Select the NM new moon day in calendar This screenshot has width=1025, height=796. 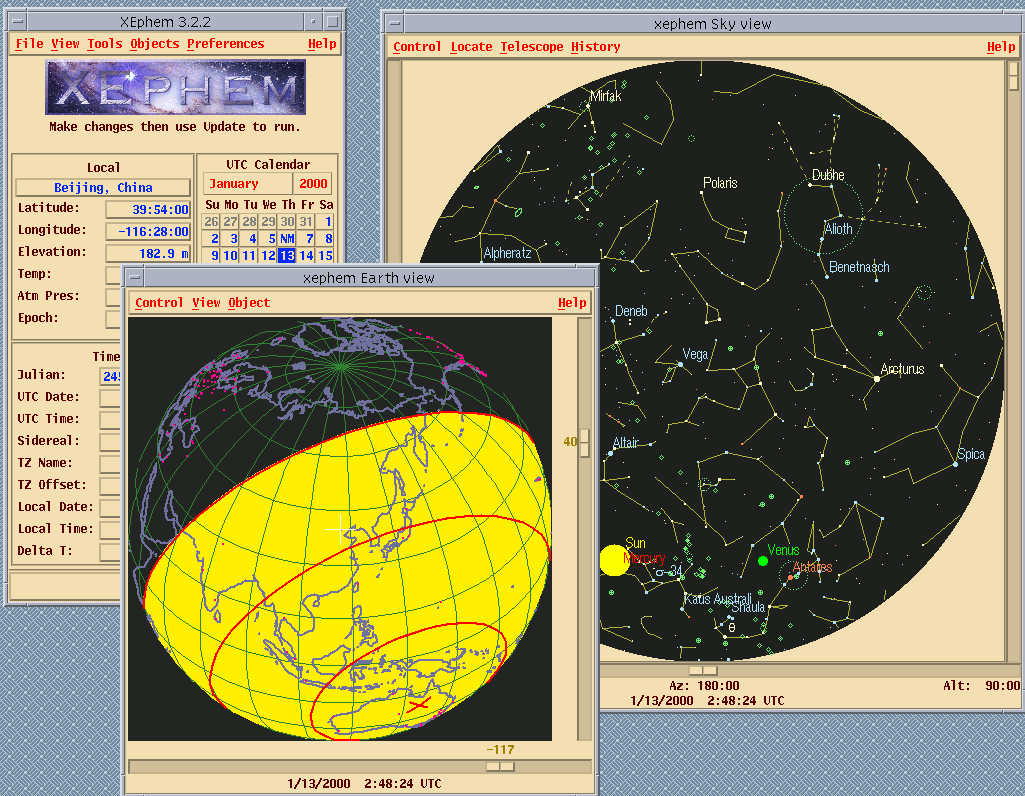(286, 239)
